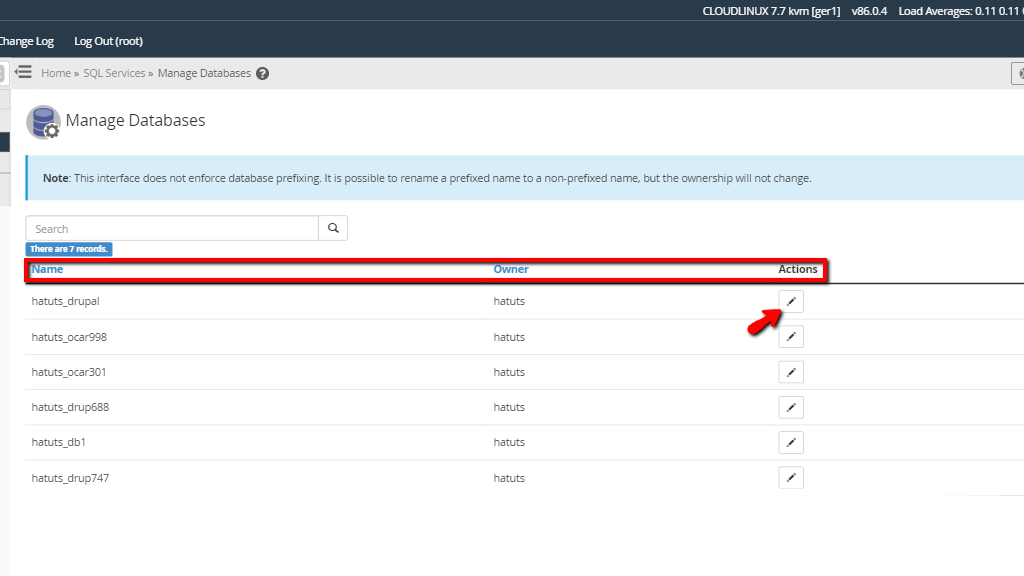Click CLOUDLINUX 7.7 kvm server label
The image size is (1024, 576).
click(x=771, y=11)
